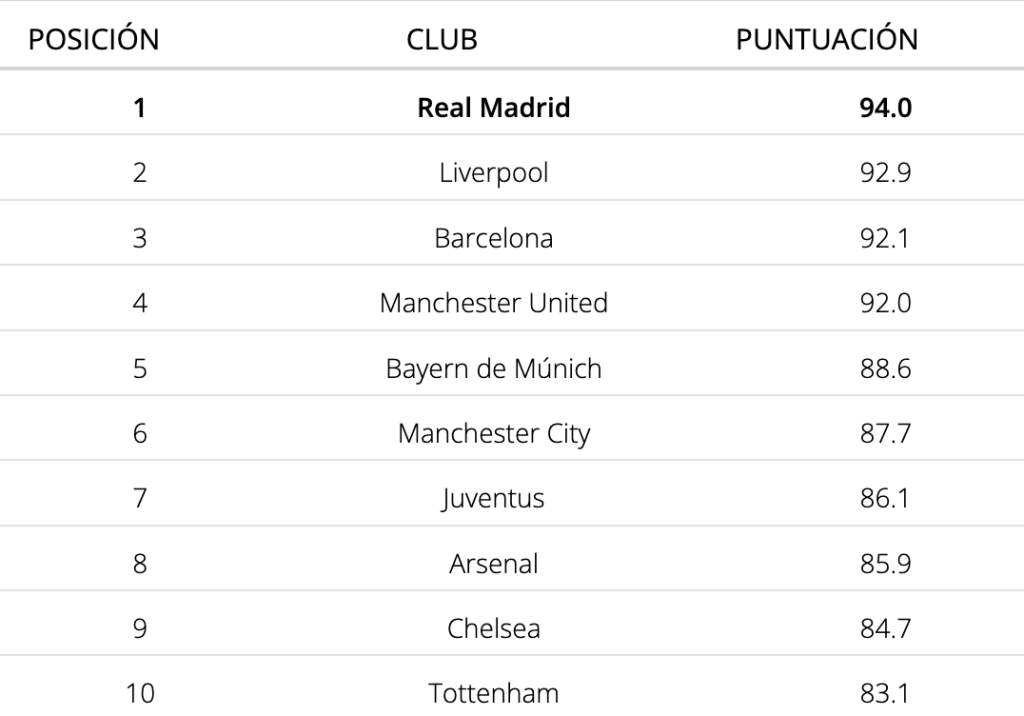This screenshot has height=716, width=1024.
Task: Select the 88.6 score cell
Action: (x=886, y=368)
